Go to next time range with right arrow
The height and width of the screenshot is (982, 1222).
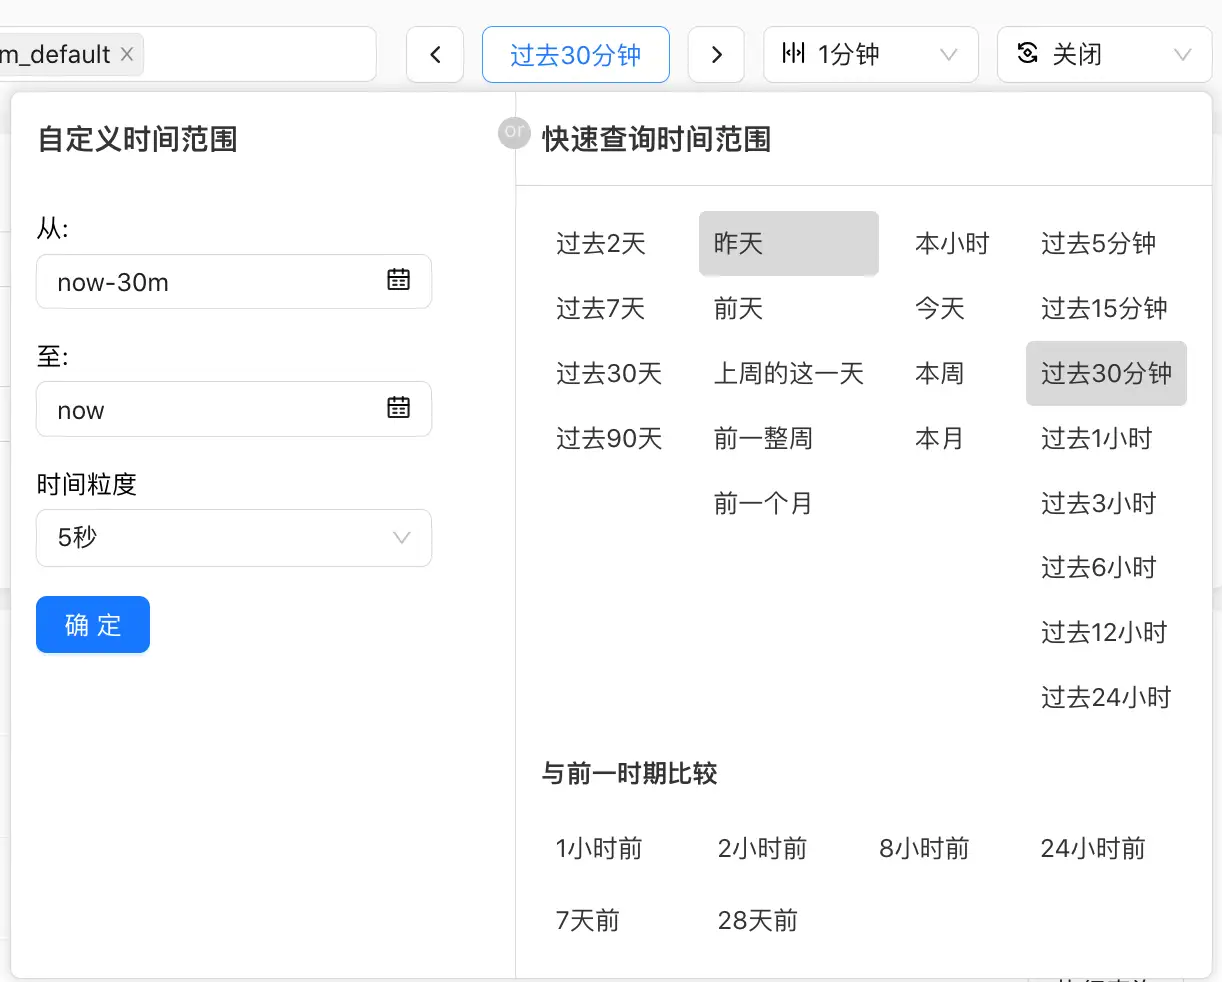(716, 54)
